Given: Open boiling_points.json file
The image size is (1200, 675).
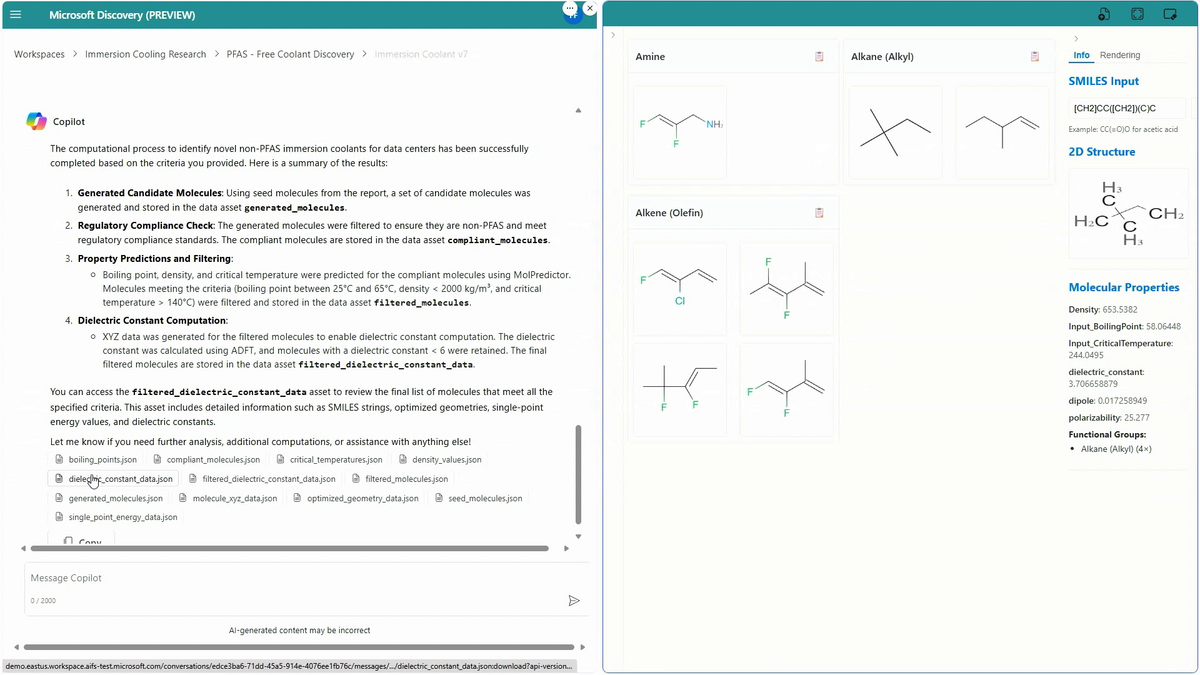Looking at the screenshot, I should point(96,460).
